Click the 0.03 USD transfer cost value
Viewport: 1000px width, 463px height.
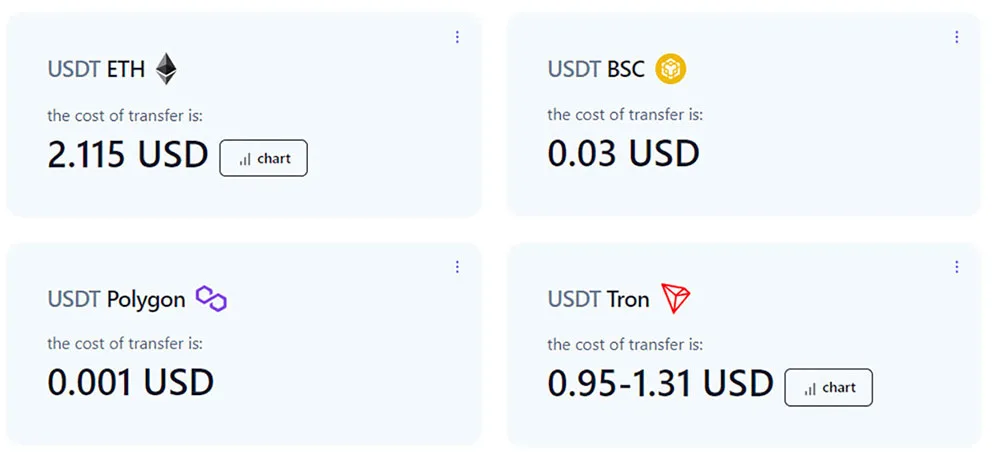click(623, 153)
